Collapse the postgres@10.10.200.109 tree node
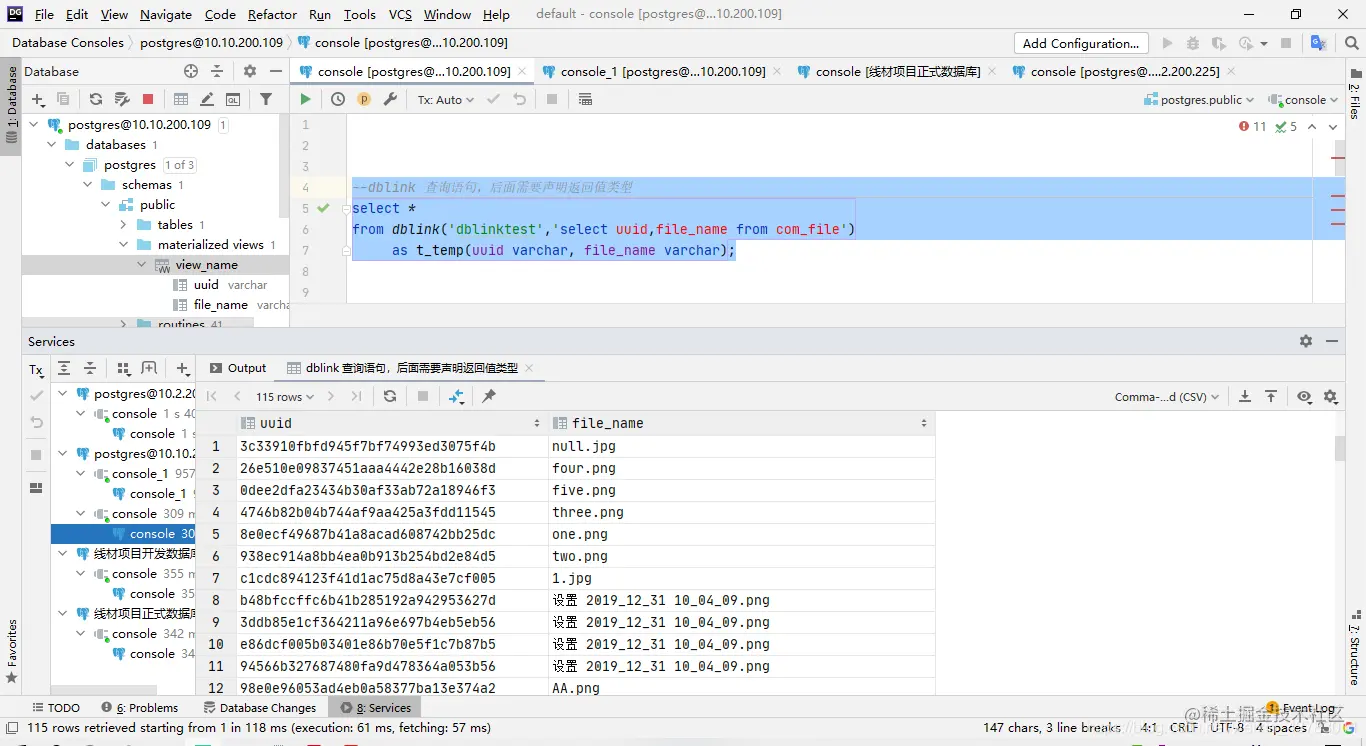 [34, 125]
